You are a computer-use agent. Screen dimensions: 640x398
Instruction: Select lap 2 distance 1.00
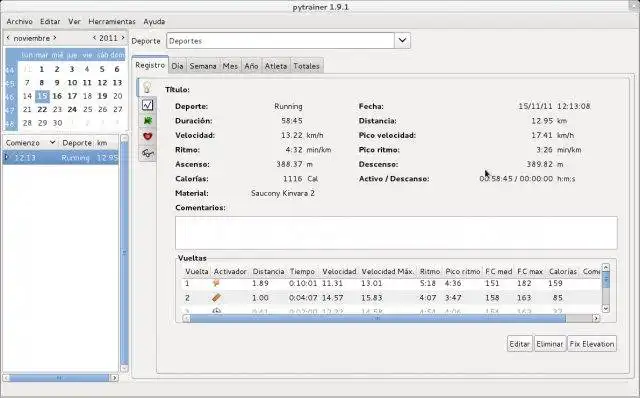260,298
